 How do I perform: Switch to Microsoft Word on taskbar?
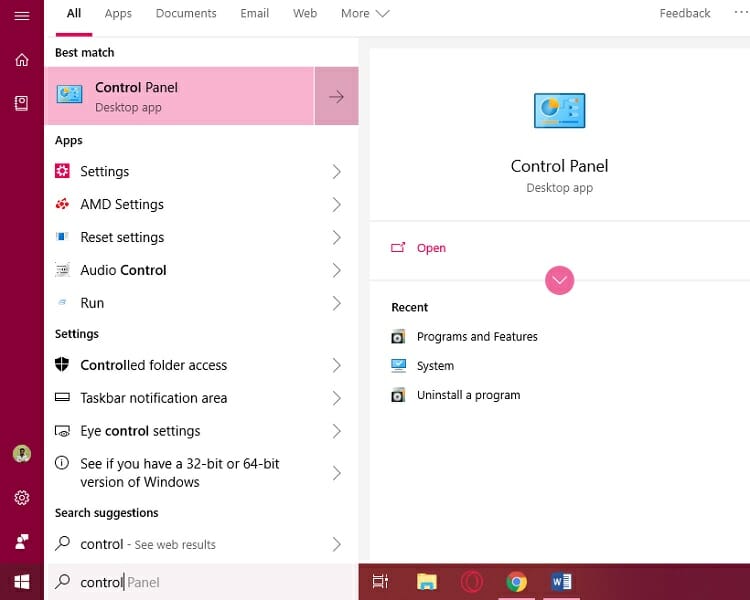pos(562,581)
